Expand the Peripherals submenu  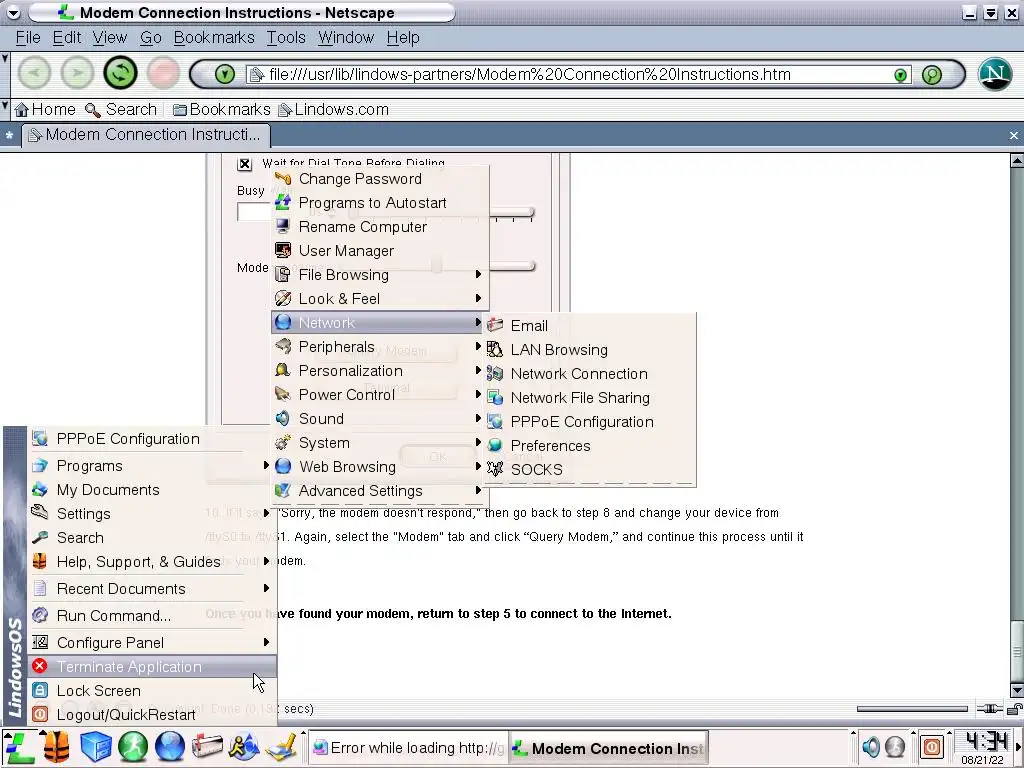(379, 347)
